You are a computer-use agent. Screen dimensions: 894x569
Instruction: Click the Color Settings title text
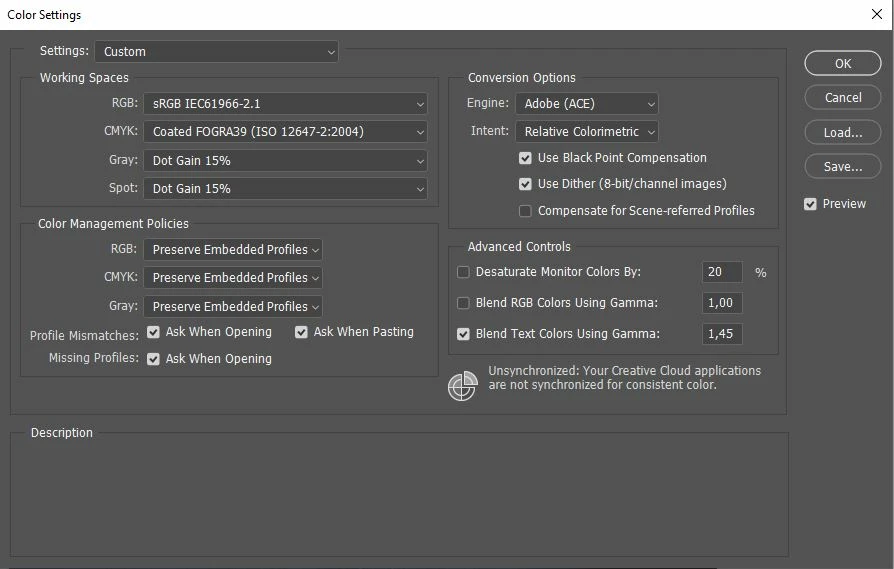44,15
